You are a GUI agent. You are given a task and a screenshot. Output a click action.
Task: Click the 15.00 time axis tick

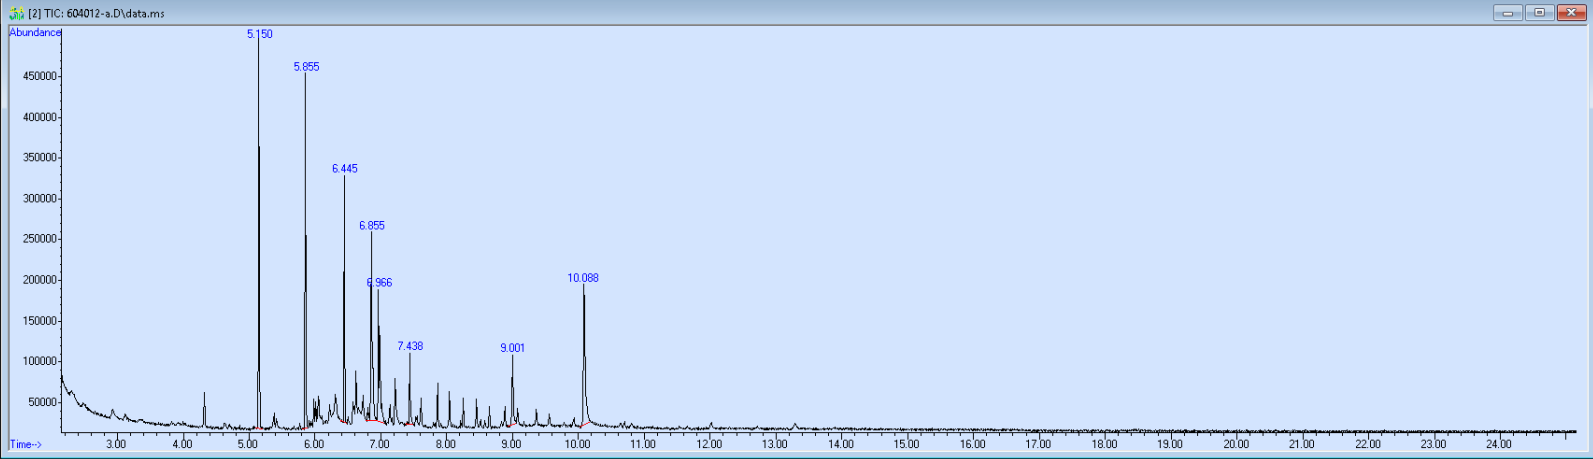(906, 444)
